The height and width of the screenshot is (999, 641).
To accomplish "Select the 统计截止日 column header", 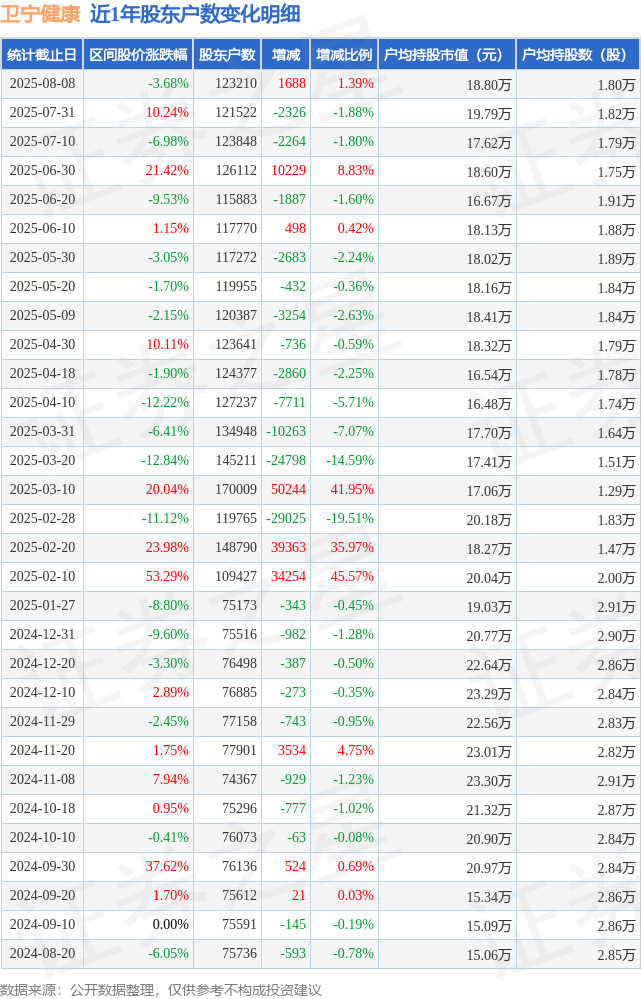I will 42,55.
